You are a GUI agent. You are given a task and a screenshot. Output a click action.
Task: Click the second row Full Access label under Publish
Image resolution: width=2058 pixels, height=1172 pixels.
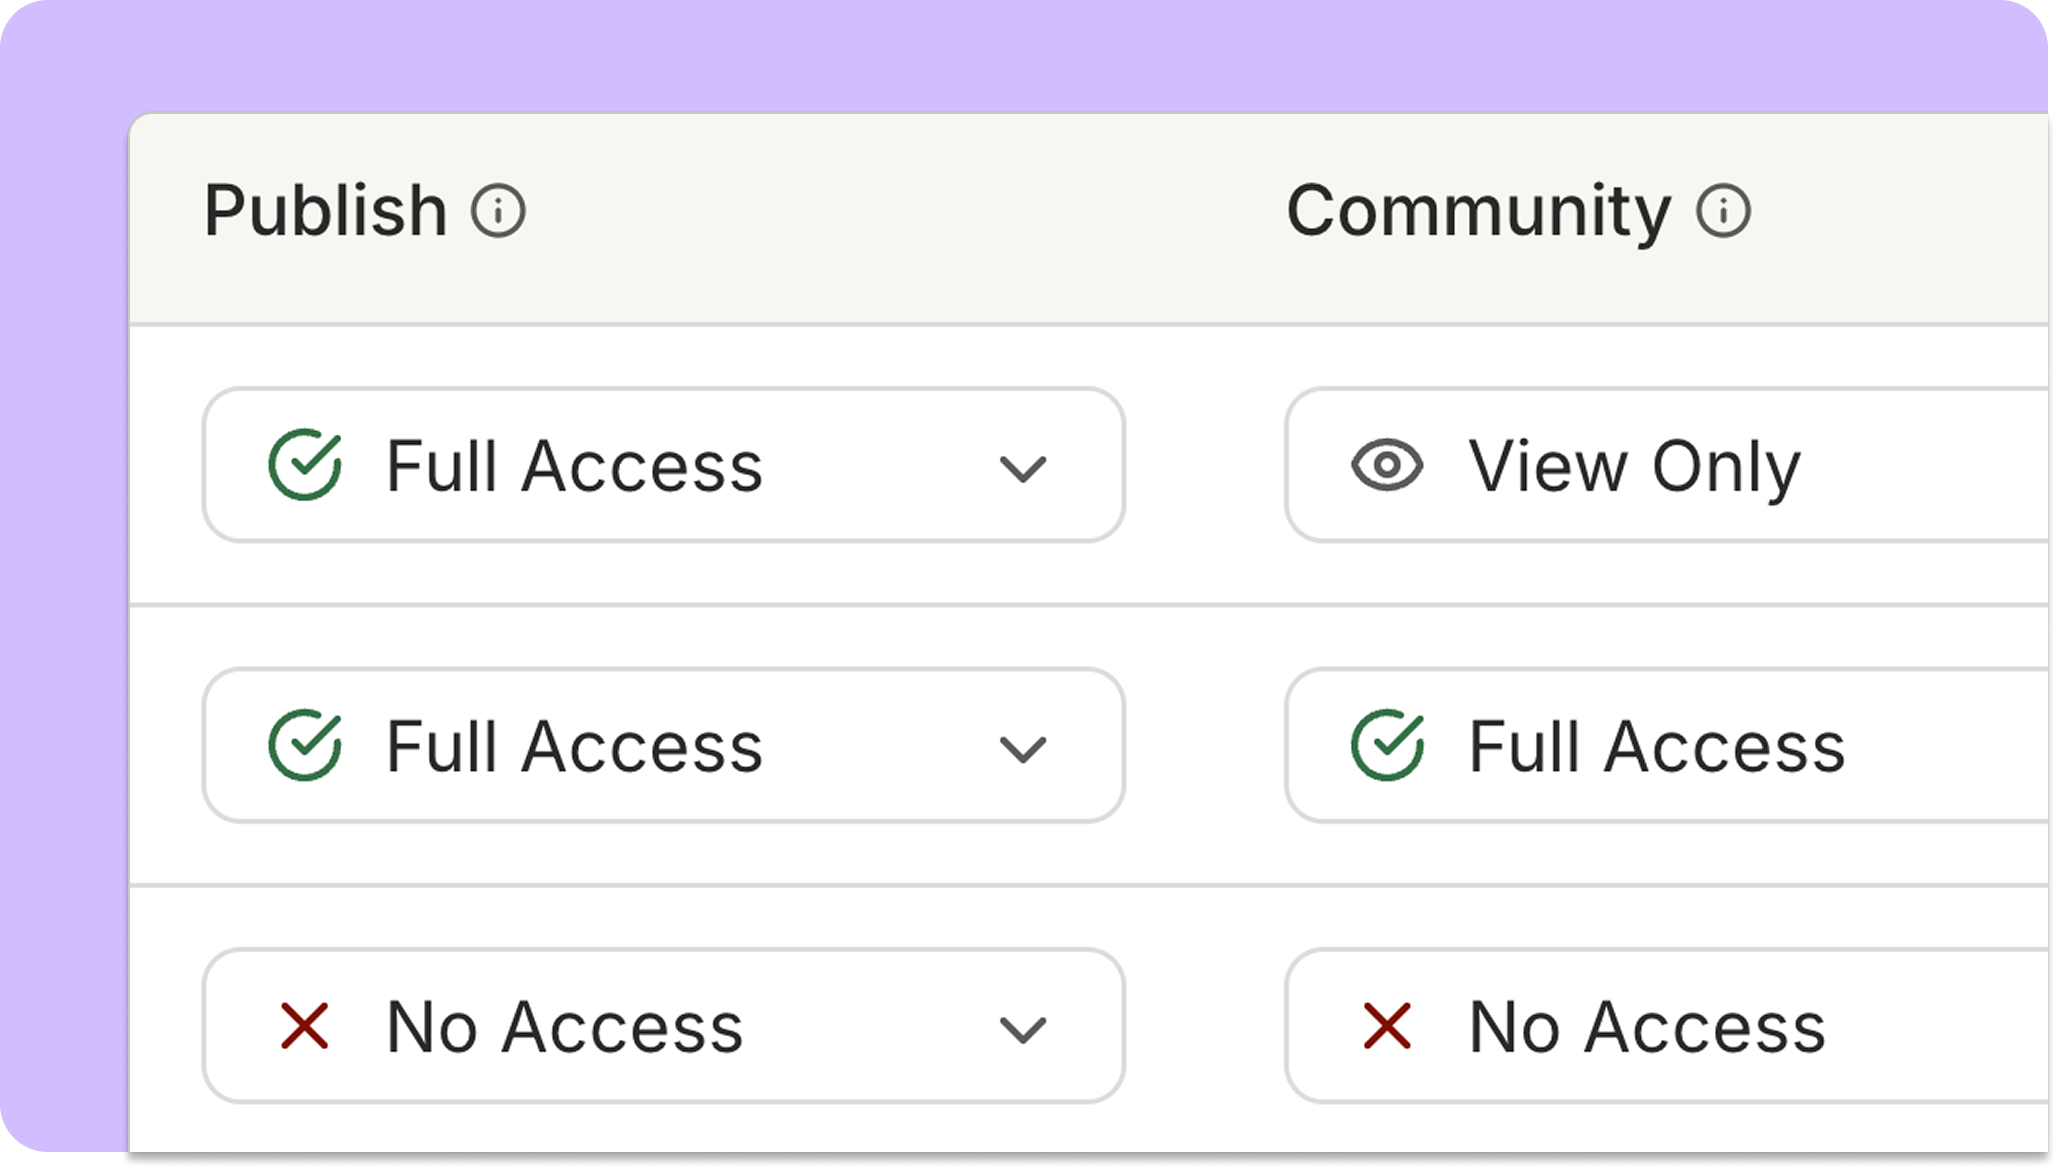(x=574, y=746)
